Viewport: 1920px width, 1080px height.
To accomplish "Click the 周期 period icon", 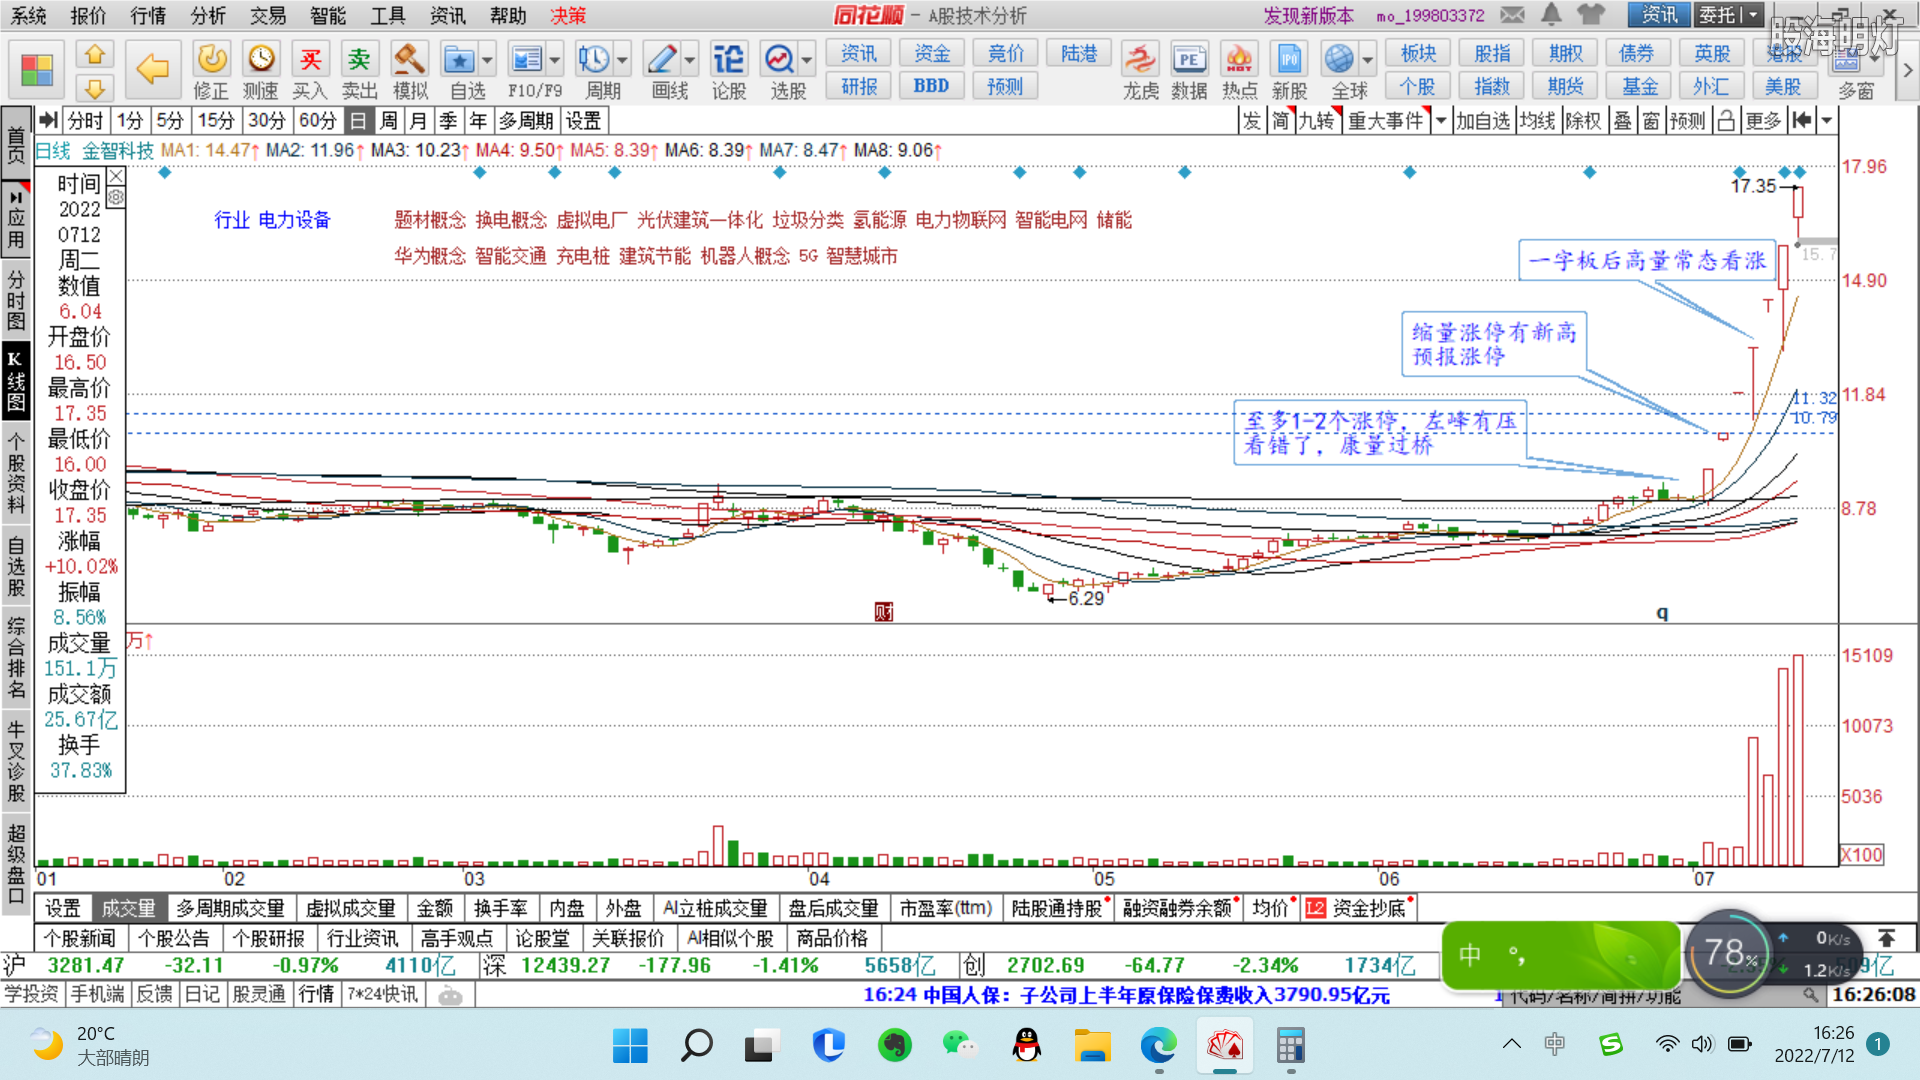I will (x=594, y=59).
